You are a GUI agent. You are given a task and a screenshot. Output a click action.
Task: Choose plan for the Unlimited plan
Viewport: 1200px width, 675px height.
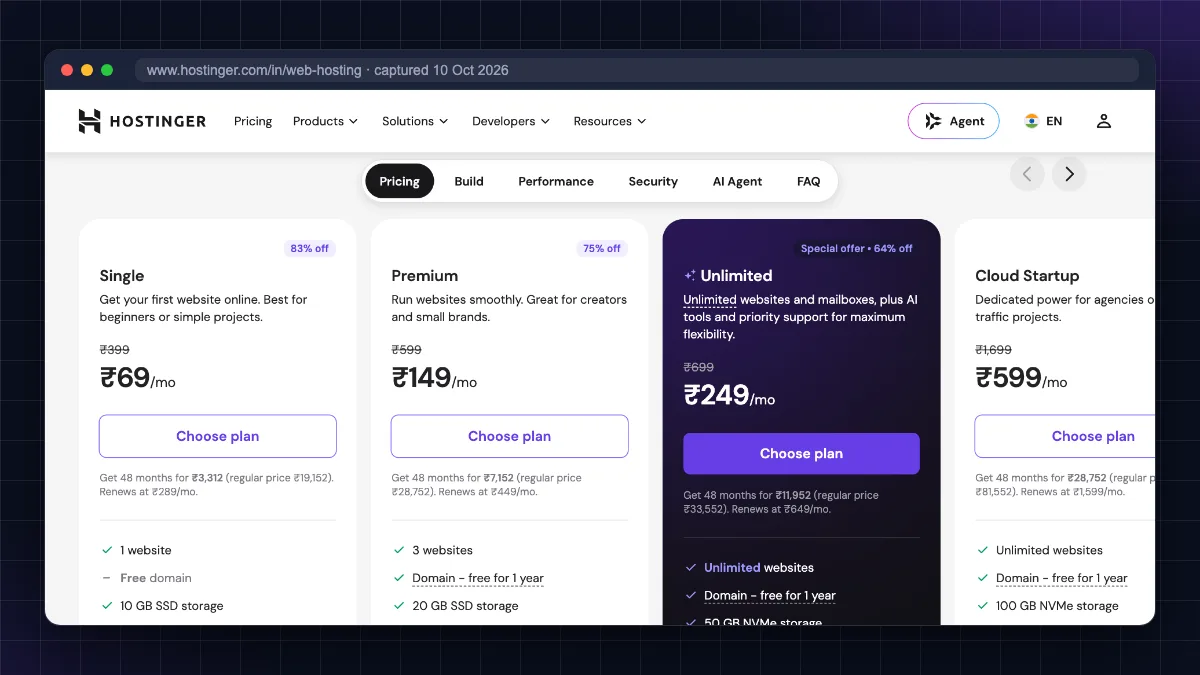[x=801, y=453]
